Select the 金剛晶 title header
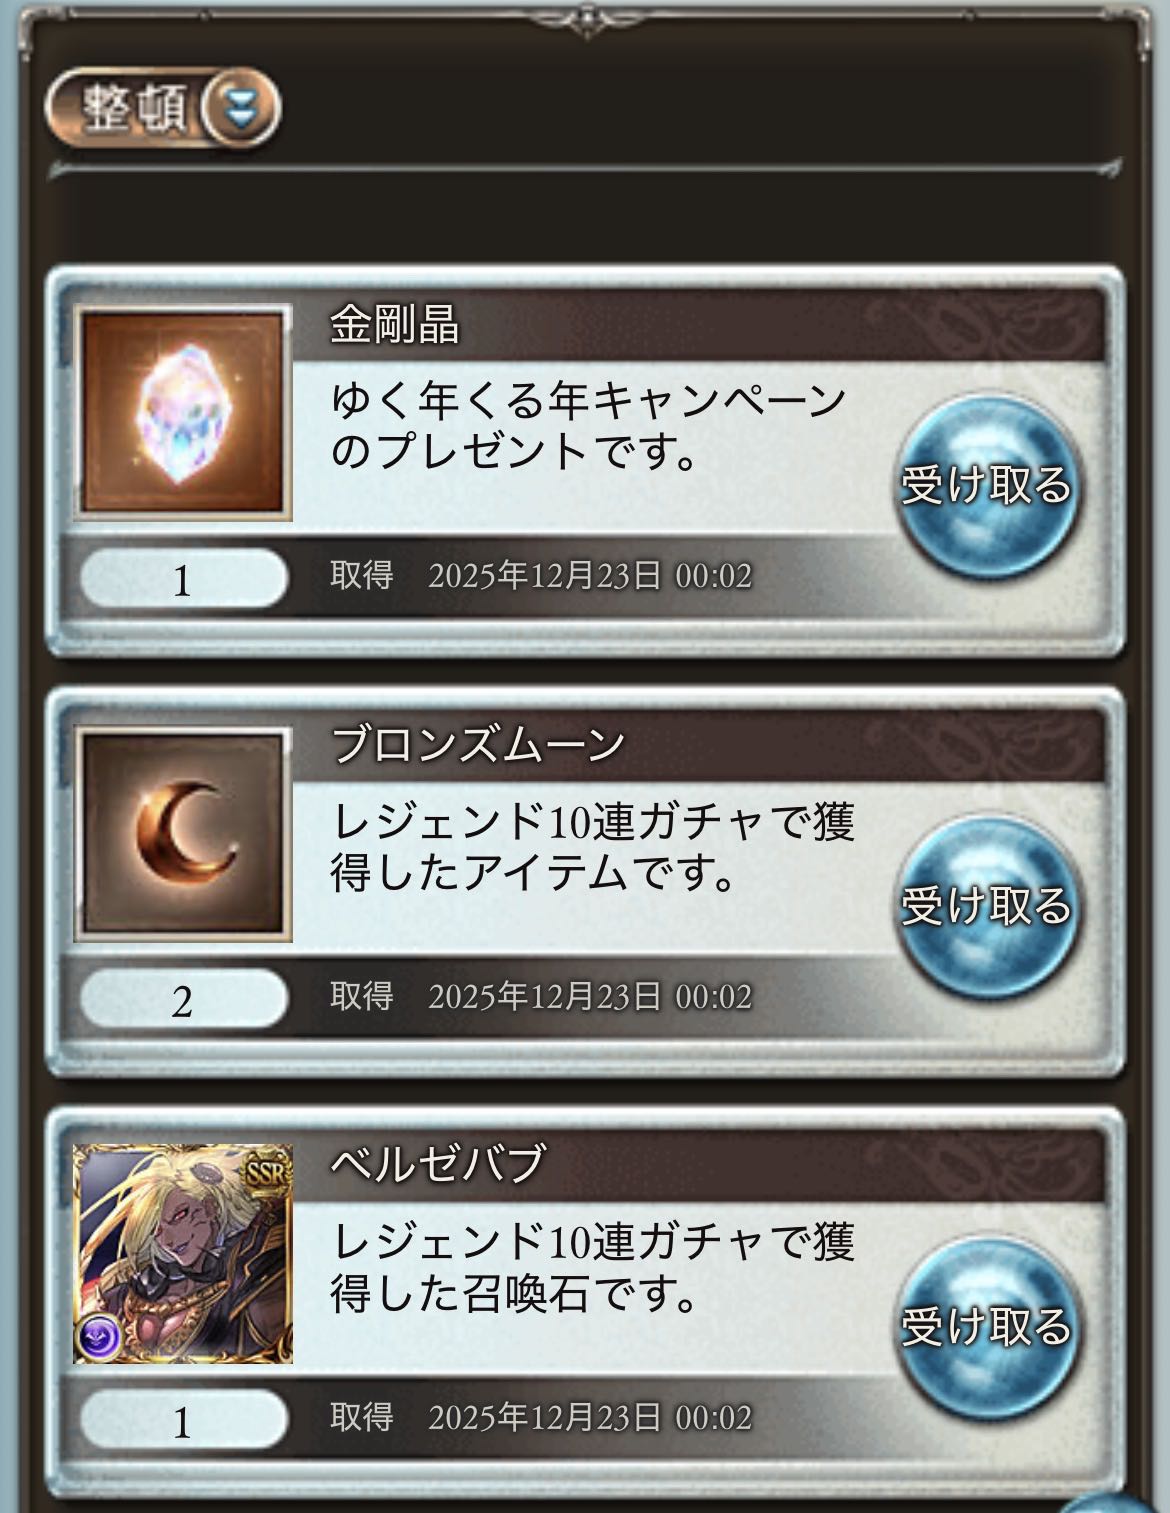1170x1513 pixels. 394,325
